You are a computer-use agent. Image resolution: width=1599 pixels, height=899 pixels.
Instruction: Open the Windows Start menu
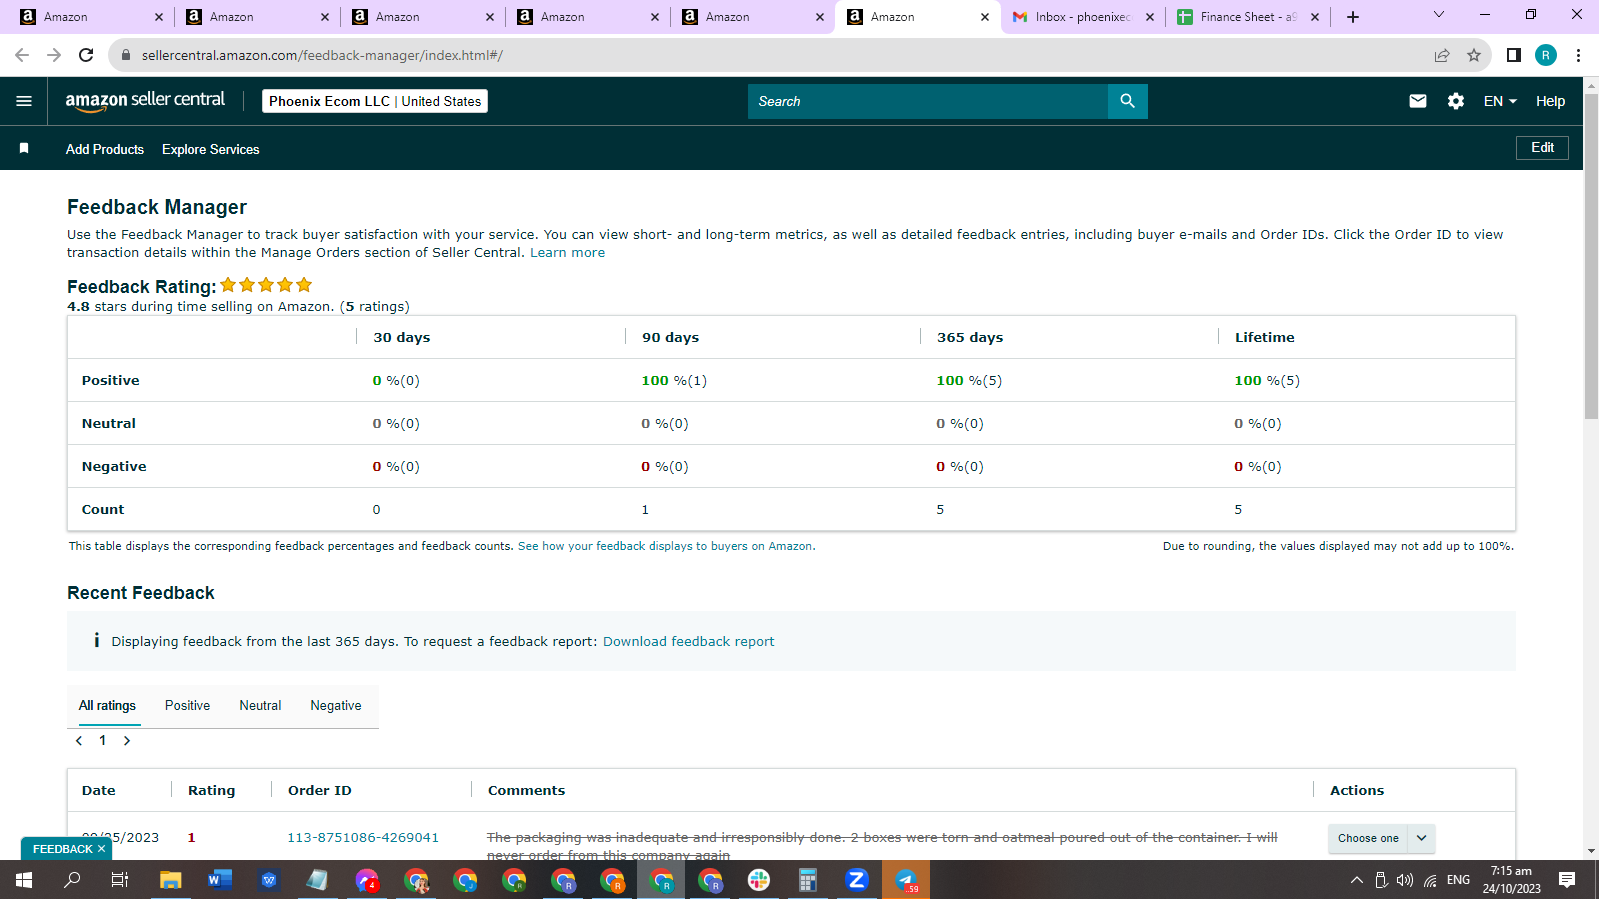[x=24, y=880]
